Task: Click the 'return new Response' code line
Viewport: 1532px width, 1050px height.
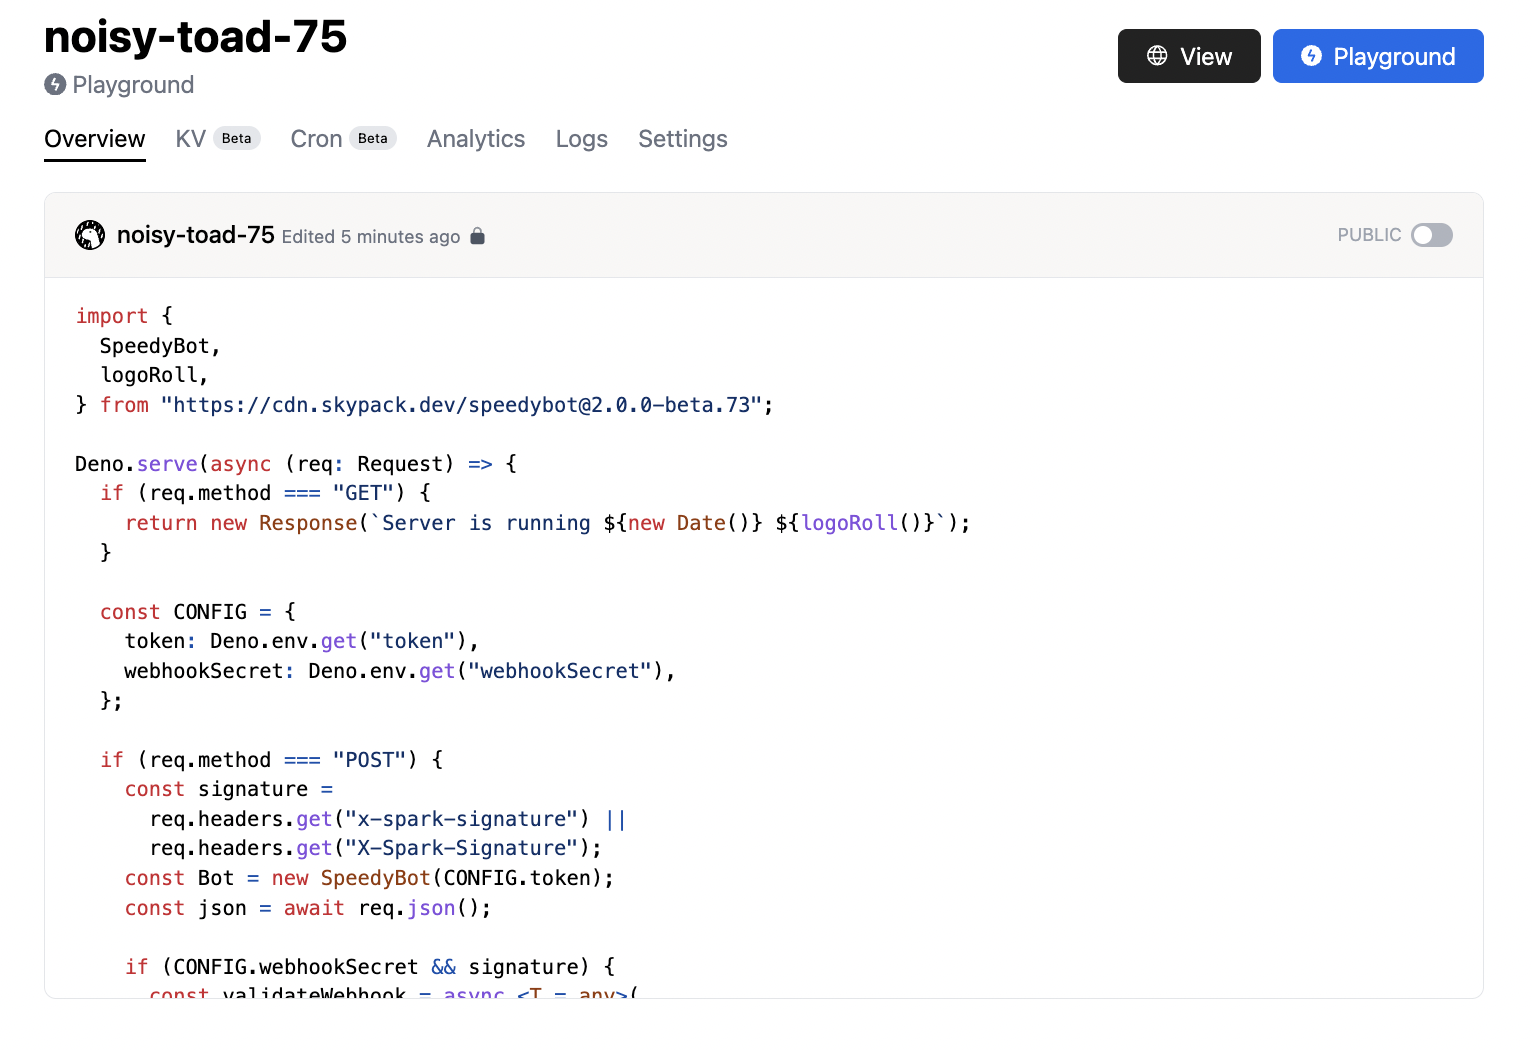Action: (548, 523)
